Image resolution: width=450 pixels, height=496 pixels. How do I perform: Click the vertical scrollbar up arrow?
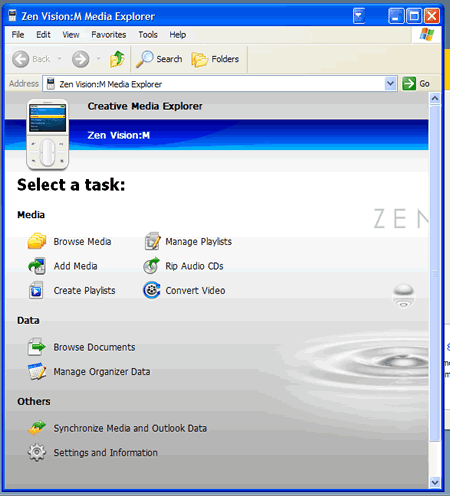point(435,98)
